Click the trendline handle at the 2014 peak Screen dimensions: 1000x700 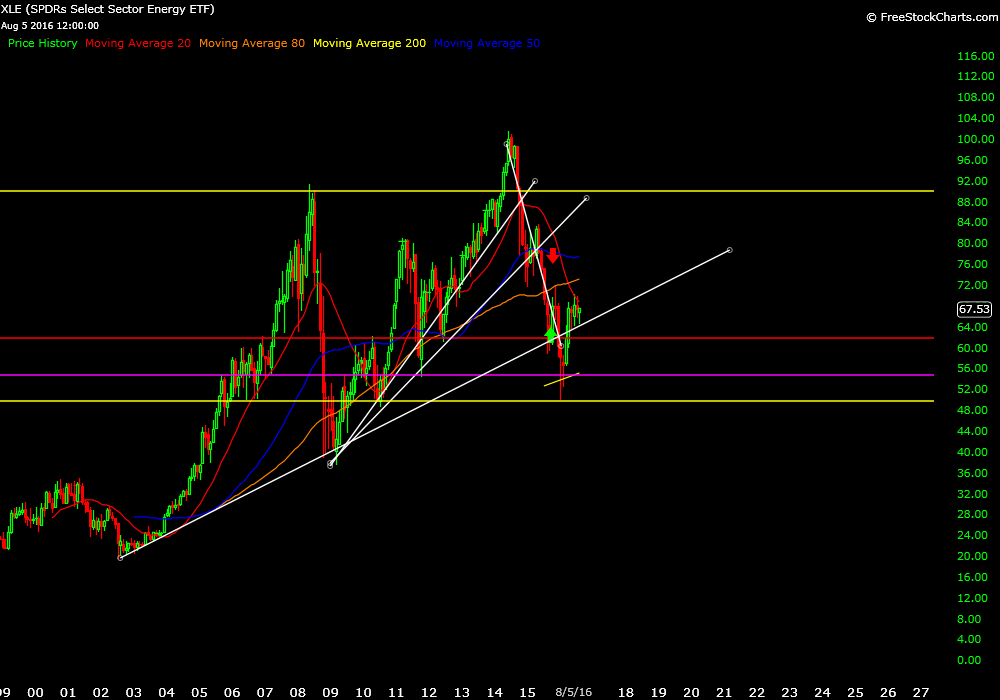click(x=507, y=144)
